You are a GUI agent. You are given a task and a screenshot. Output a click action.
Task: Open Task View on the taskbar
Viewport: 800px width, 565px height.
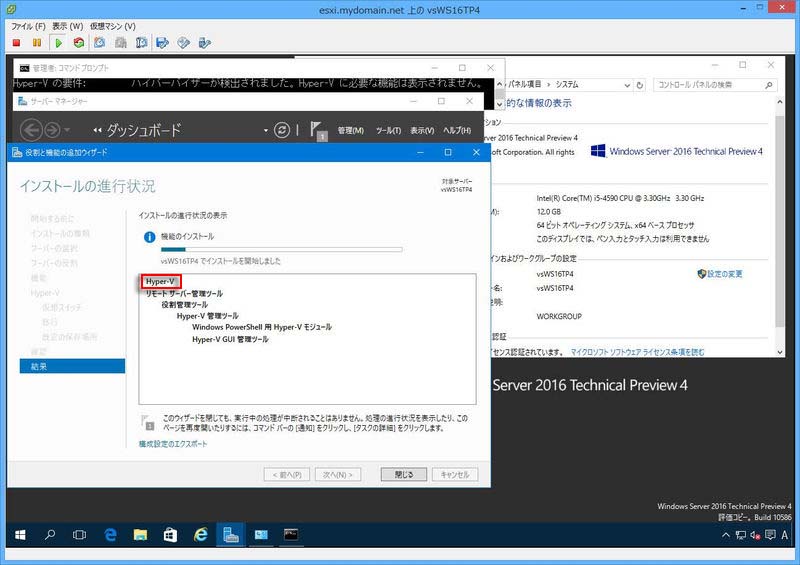click(79, 535)
